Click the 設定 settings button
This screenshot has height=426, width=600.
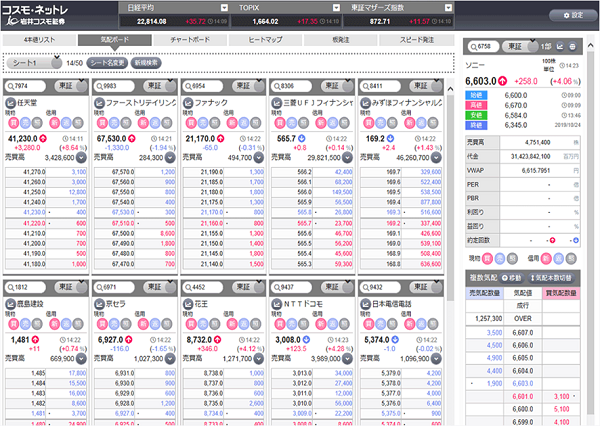click(x=573, y=15)
